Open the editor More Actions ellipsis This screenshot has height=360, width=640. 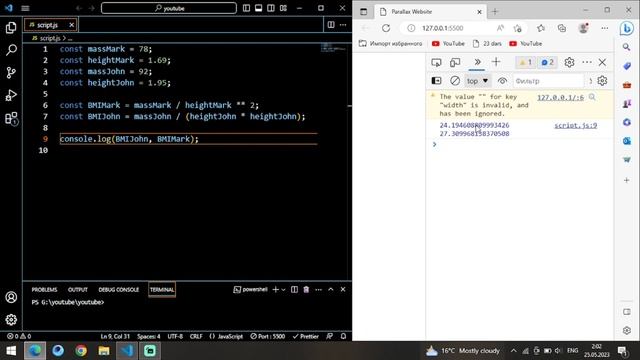[343, 25]
